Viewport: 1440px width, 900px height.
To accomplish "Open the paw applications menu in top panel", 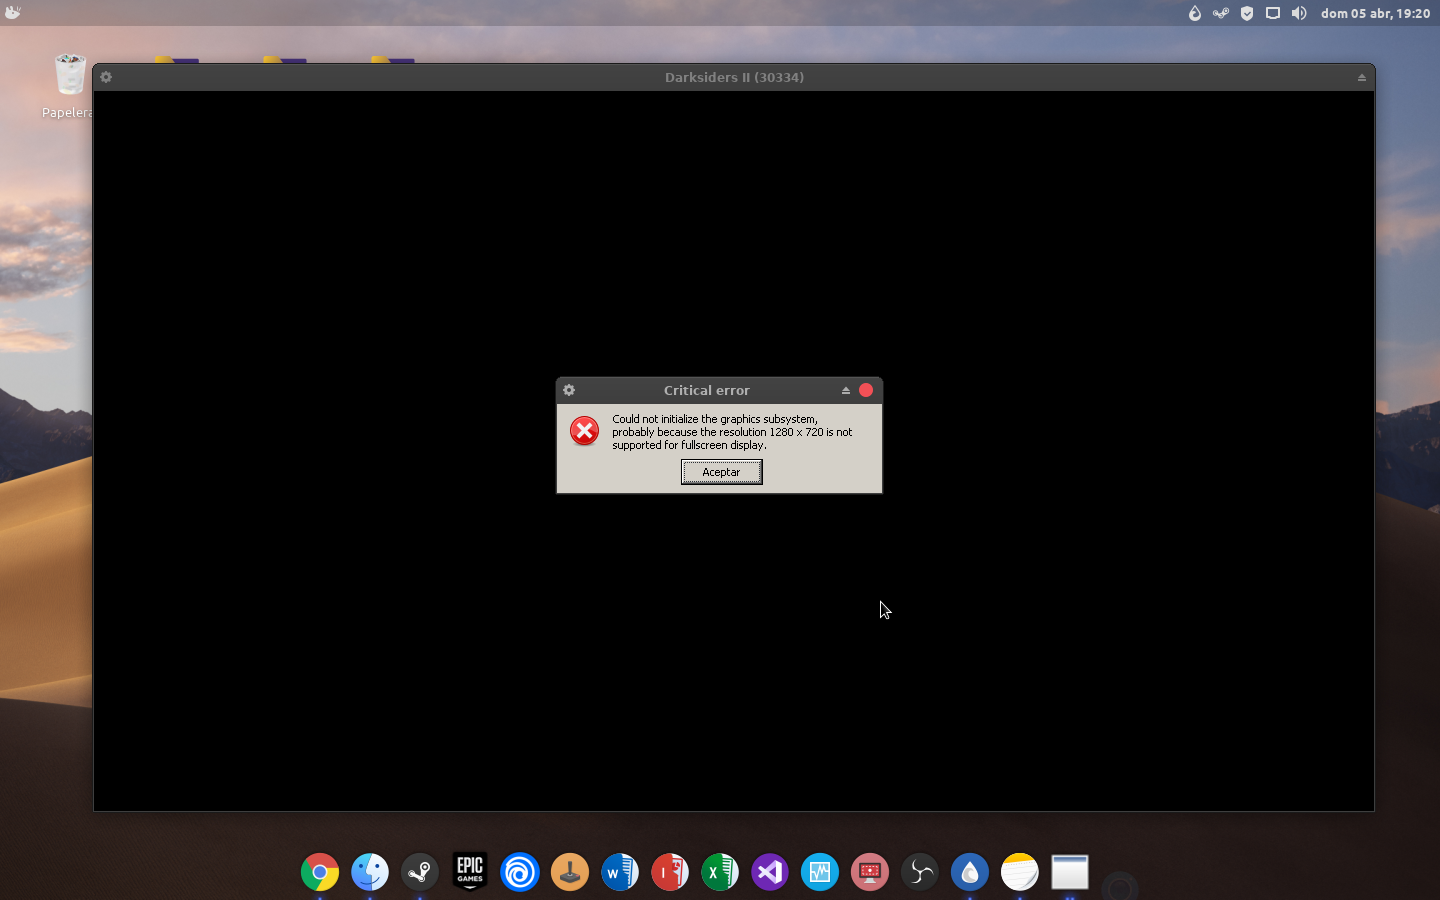I will click(12, 13).
